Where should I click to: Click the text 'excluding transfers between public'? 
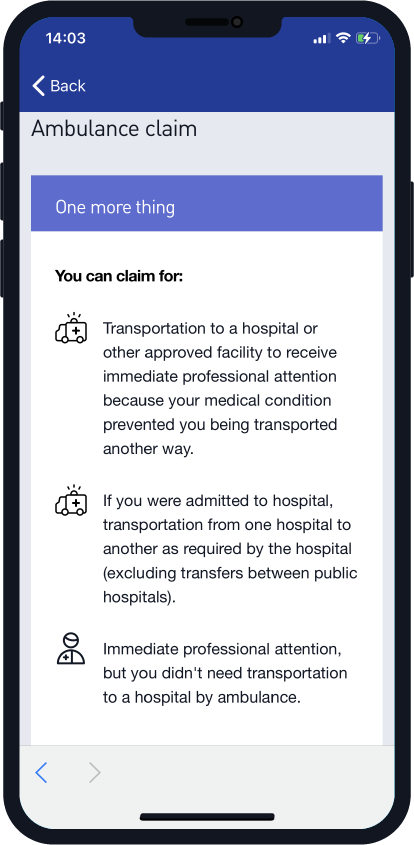232,573
